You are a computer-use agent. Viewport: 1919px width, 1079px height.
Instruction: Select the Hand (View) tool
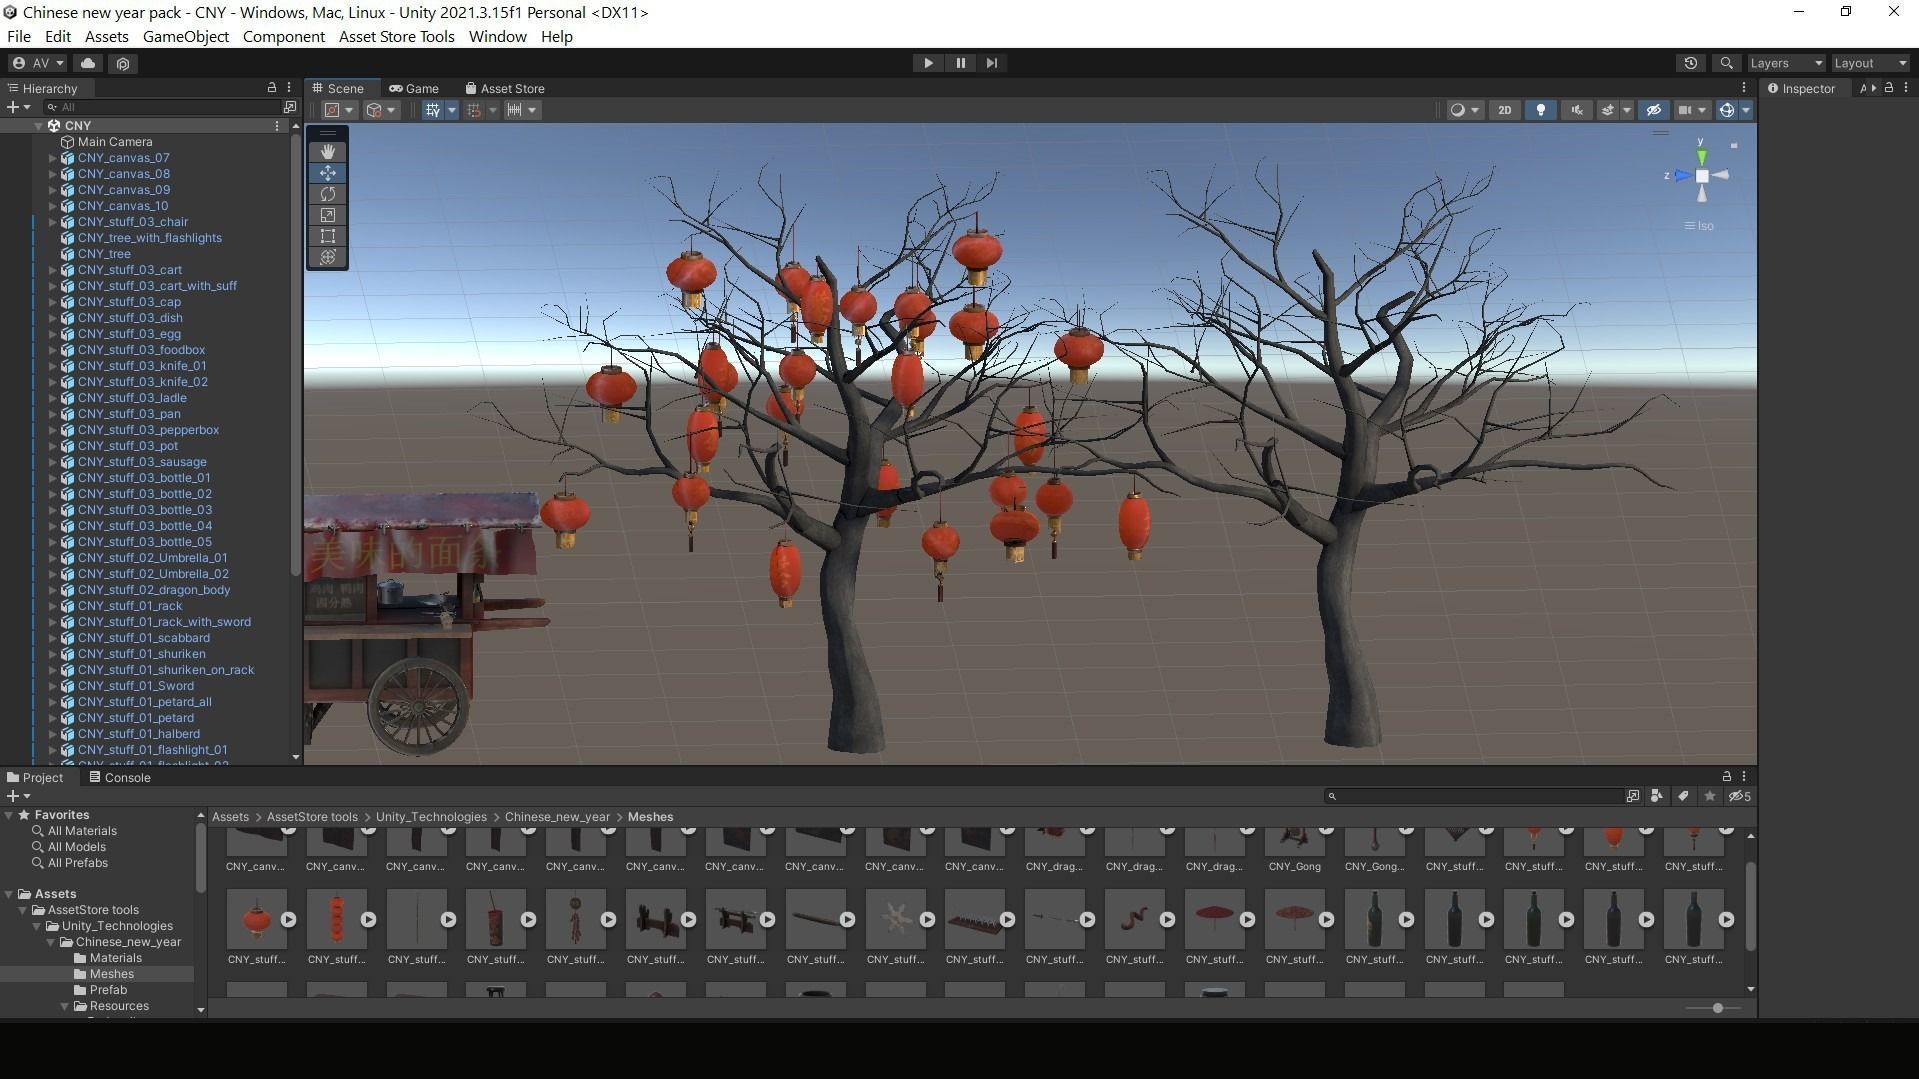click(328, 152)
